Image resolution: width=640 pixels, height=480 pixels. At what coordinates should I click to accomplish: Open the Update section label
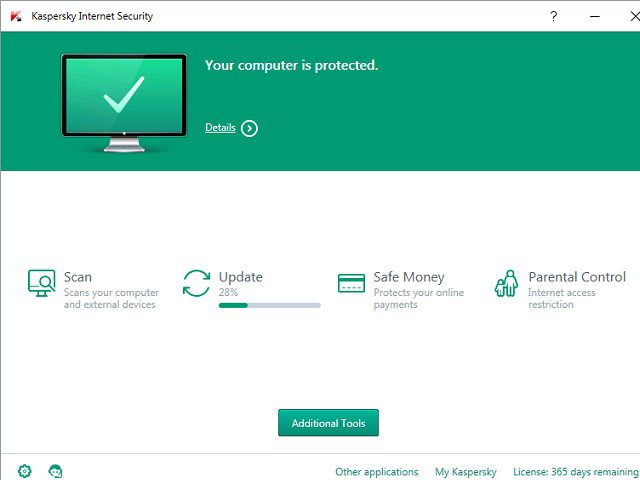tap(240, 277)
